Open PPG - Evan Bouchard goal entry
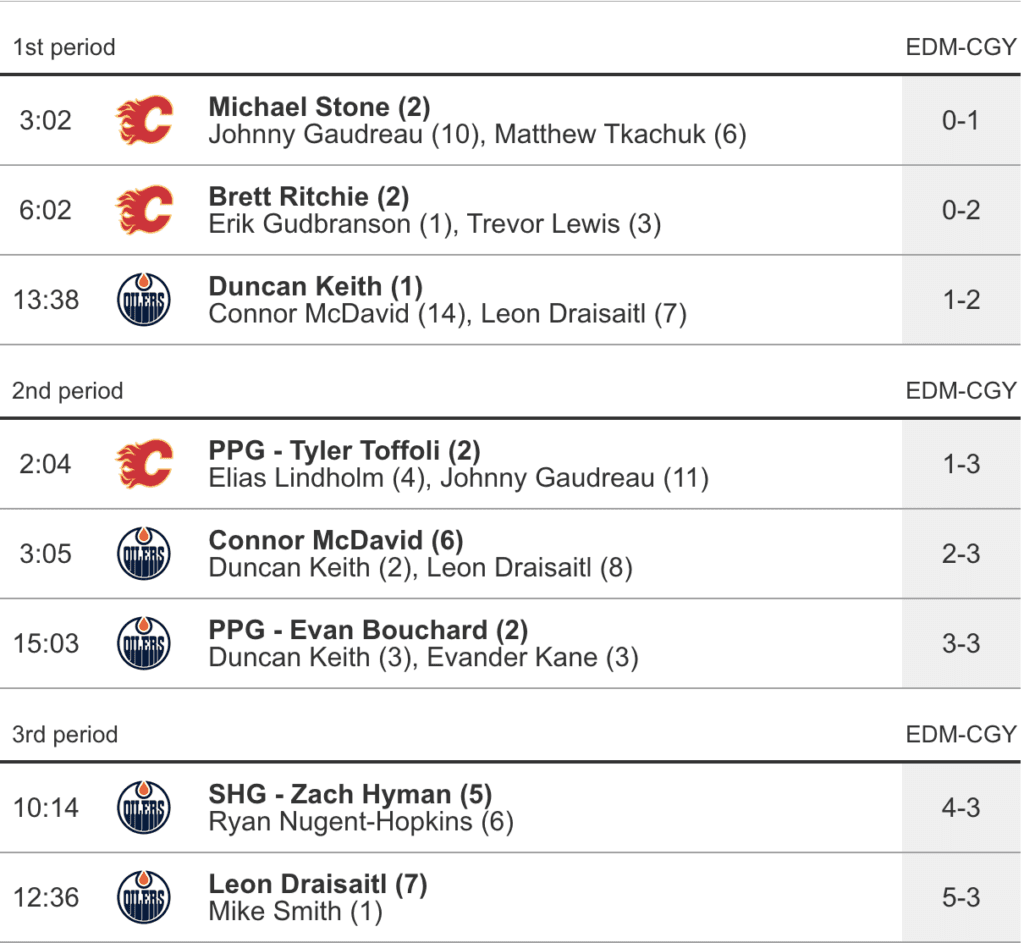 (368, 630)
